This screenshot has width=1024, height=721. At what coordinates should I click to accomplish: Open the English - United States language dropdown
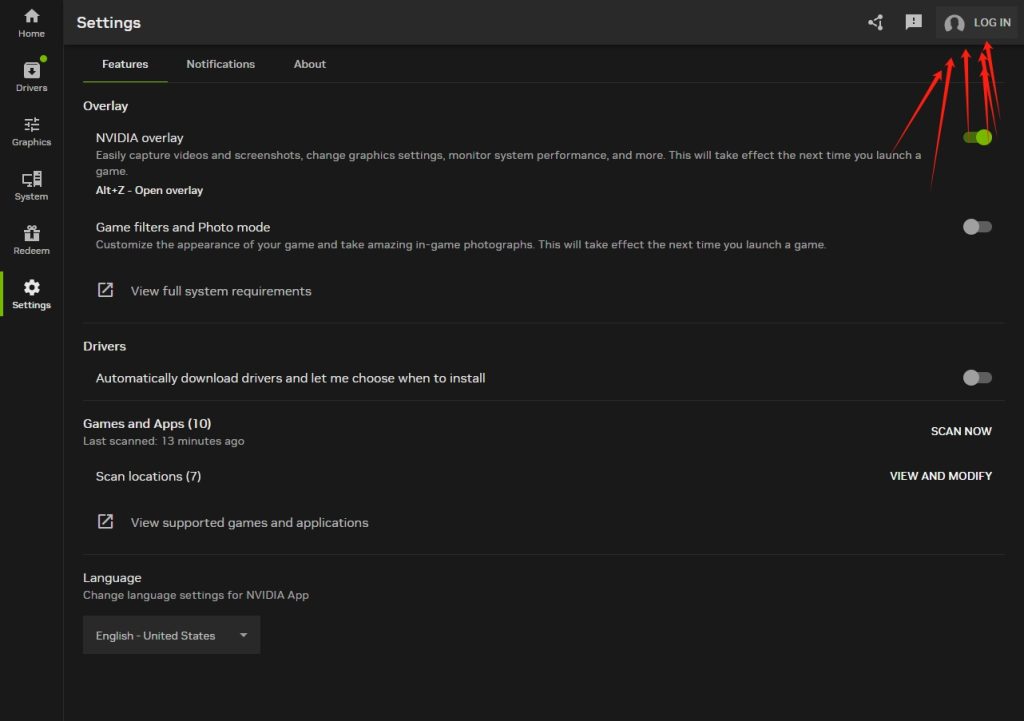(x=171, y=635)
